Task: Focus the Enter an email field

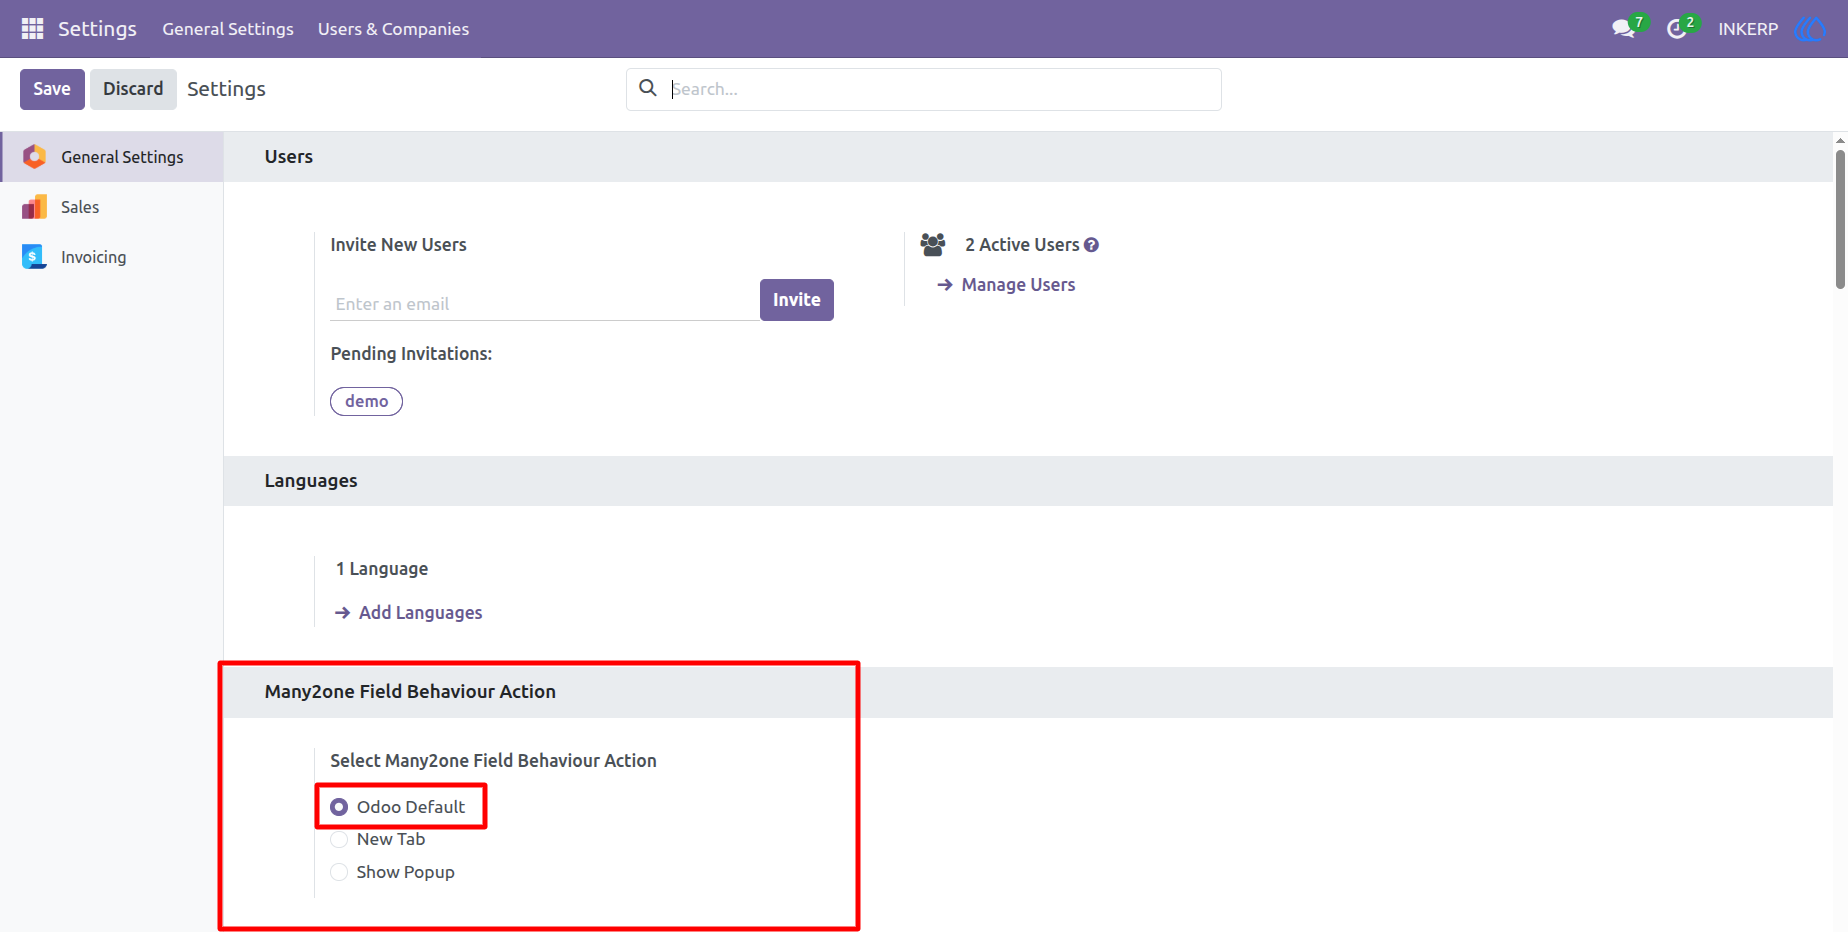Action: 545,304
